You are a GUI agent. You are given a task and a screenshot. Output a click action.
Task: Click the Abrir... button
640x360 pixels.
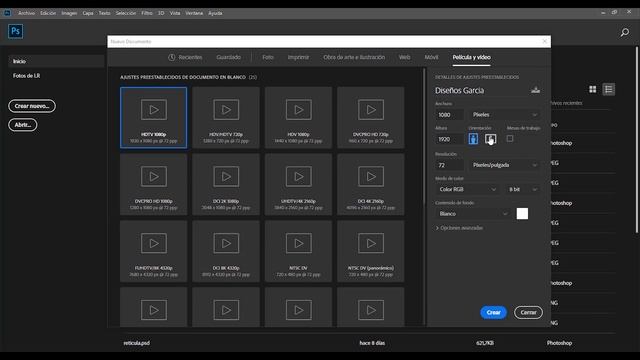[x=23, y=124]
